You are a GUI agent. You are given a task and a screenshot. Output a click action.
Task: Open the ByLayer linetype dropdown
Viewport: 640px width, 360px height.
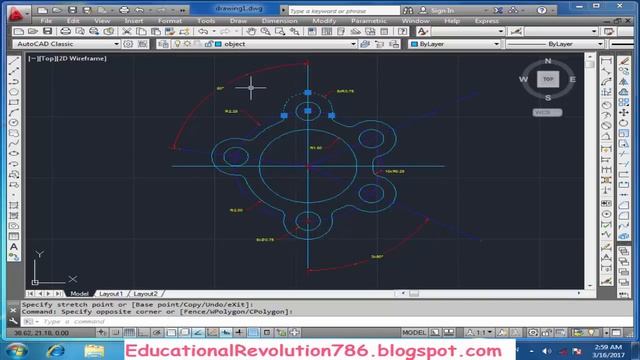pos(600,44)
